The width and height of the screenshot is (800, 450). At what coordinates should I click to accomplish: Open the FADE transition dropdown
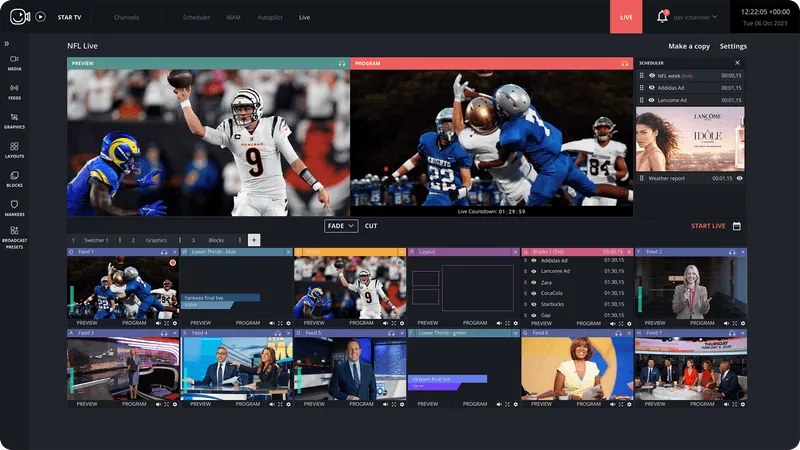(x=341, y=226)
